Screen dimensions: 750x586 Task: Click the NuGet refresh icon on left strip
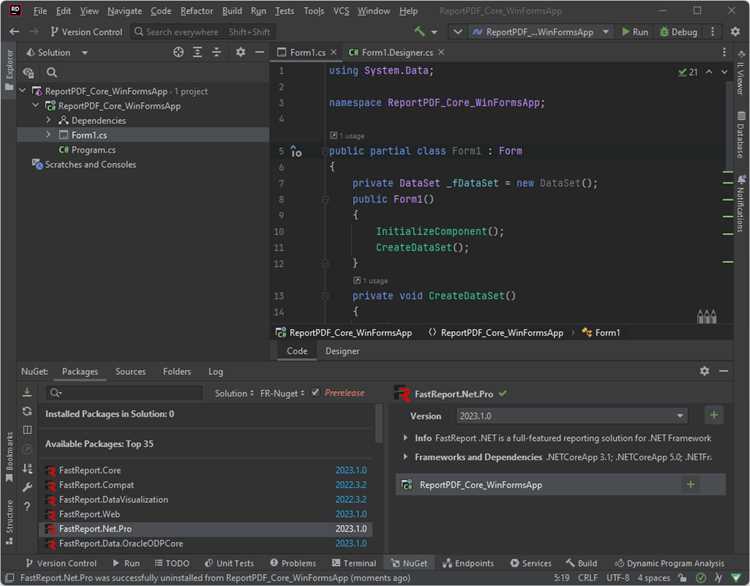coord(27,411)
